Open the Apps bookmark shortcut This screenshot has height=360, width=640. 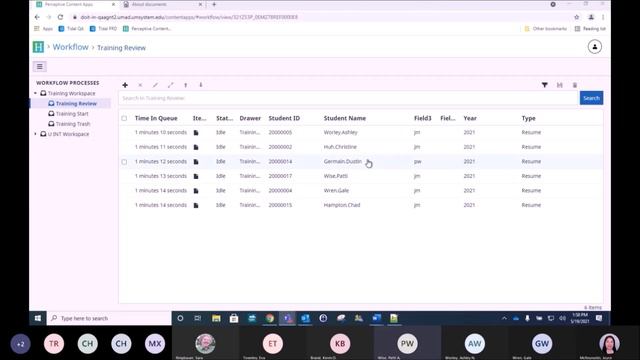coord(43,29)
